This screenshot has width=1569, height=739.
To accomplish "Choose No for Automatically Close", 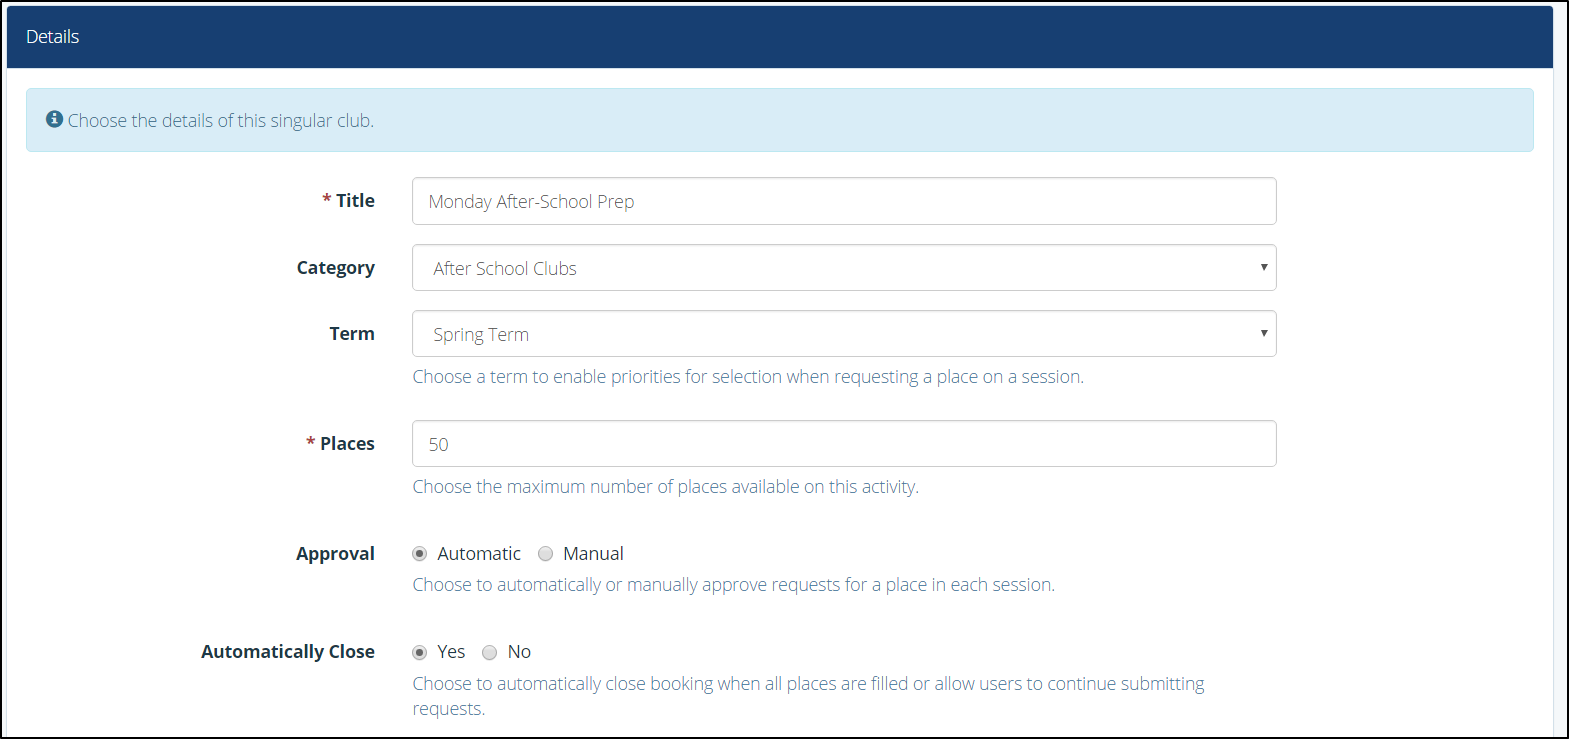I will coord(490,652).
